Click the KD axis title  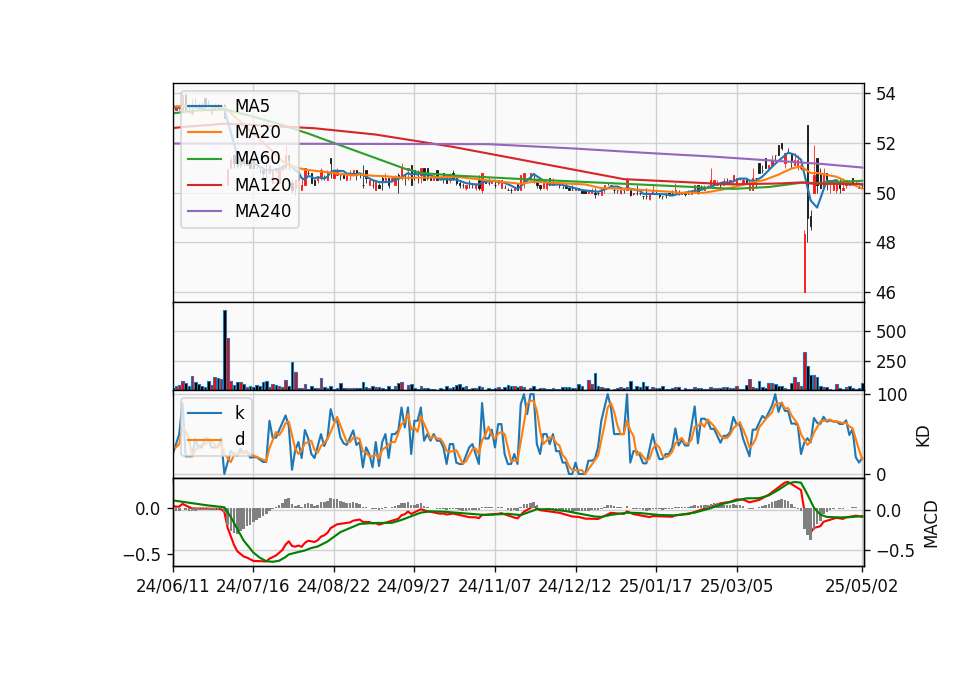pyautogui.click(x=923, y=436)
